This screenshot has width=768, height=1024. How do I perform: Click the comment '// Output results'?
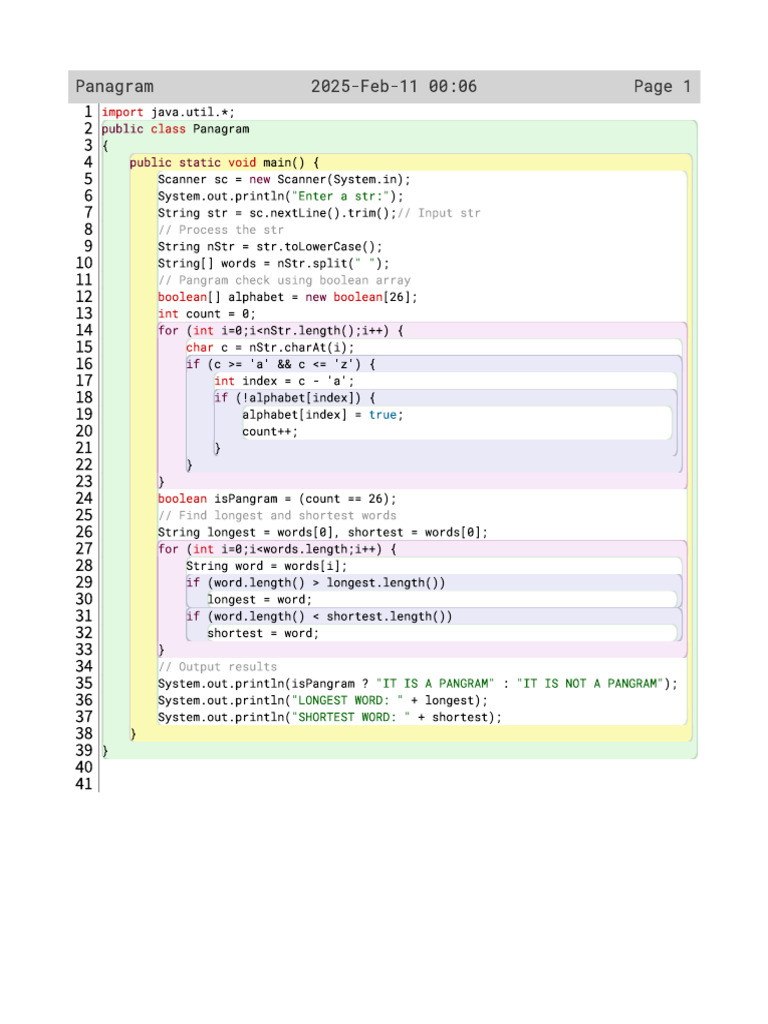point(217,667)
